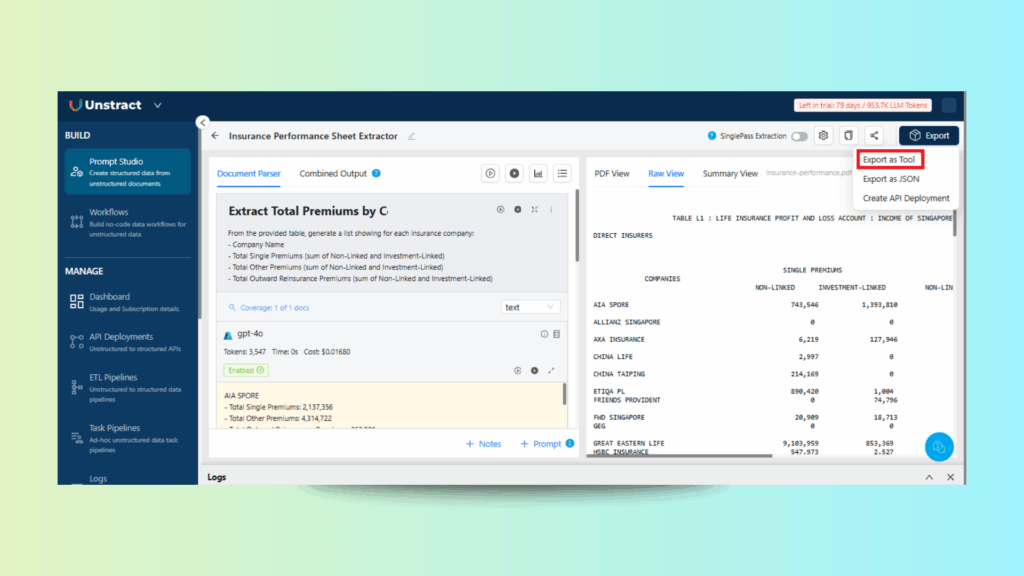Open the settings gear in the top toolbar
The width and height of the screenshot is (1024, 576).
823,136
